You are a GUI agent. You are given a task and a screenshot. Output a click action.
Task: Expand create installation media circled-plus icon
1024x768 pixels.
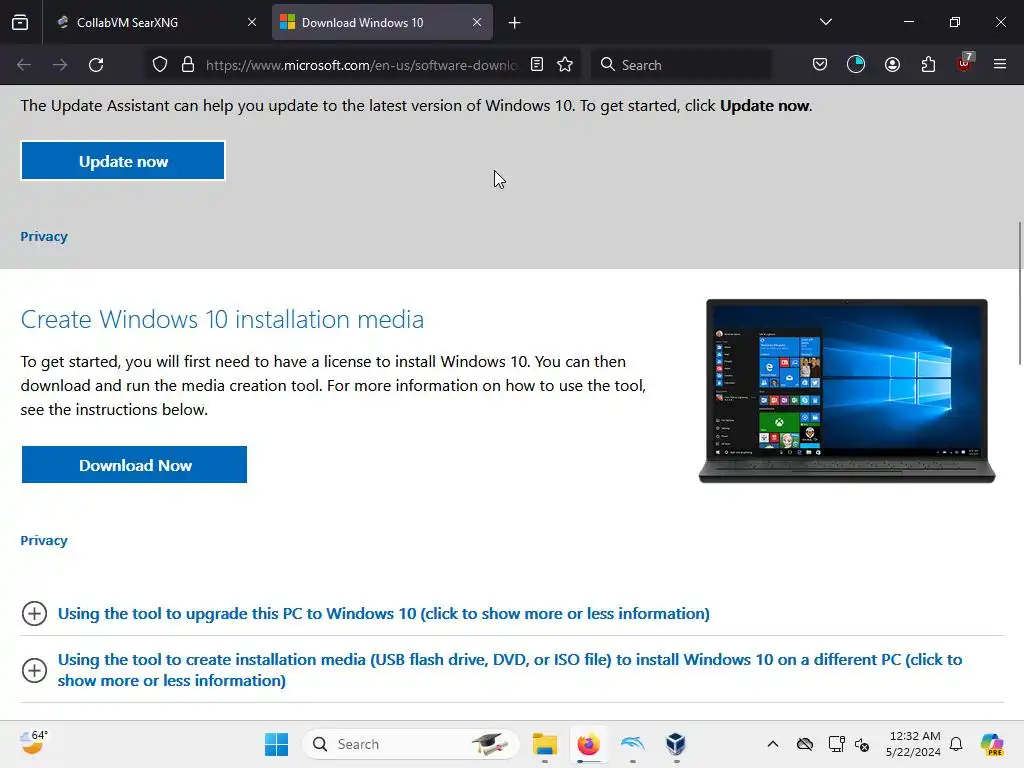coord(35,670)
